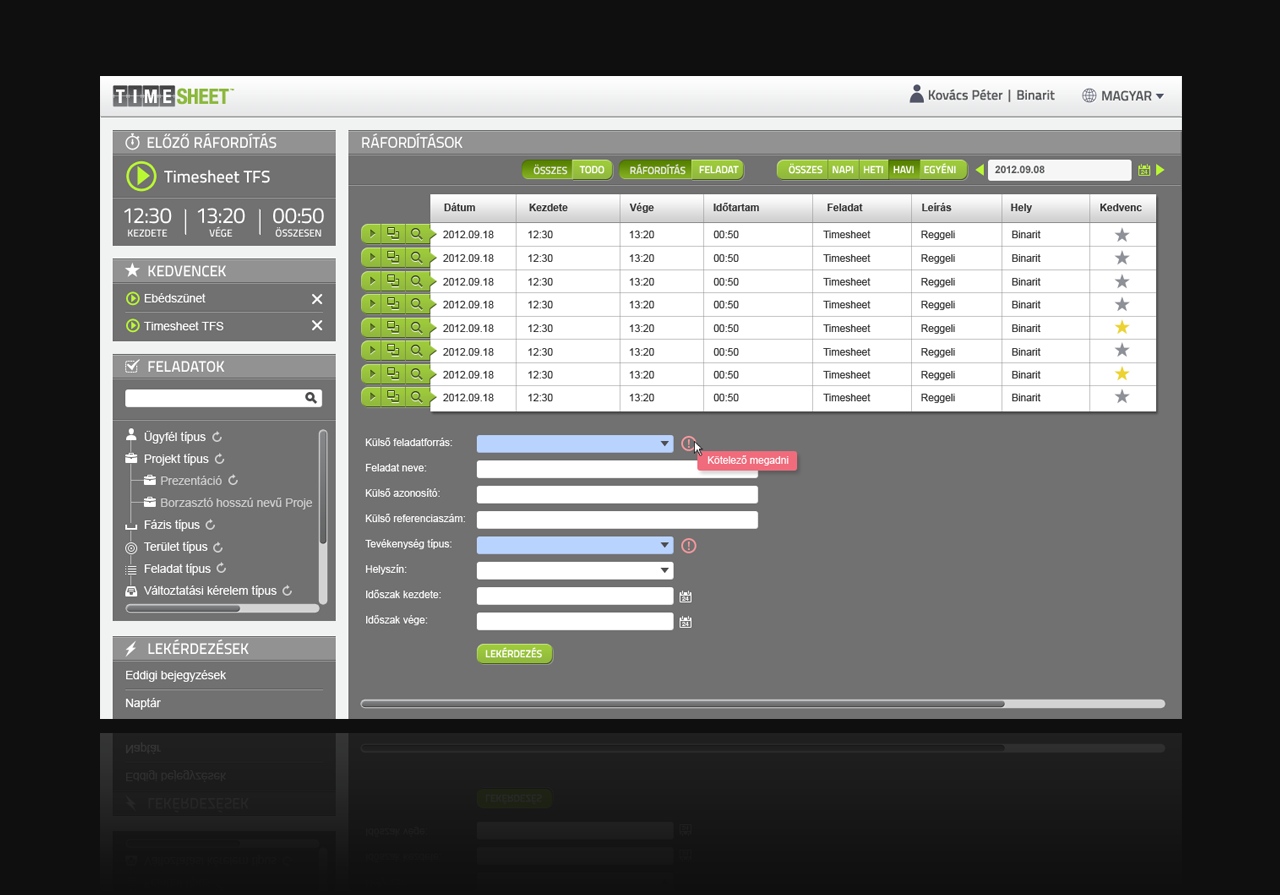Refresh the Ügyfél típus tree node
This screenshot has height=895, width=1280.
(x=217, y=437)
